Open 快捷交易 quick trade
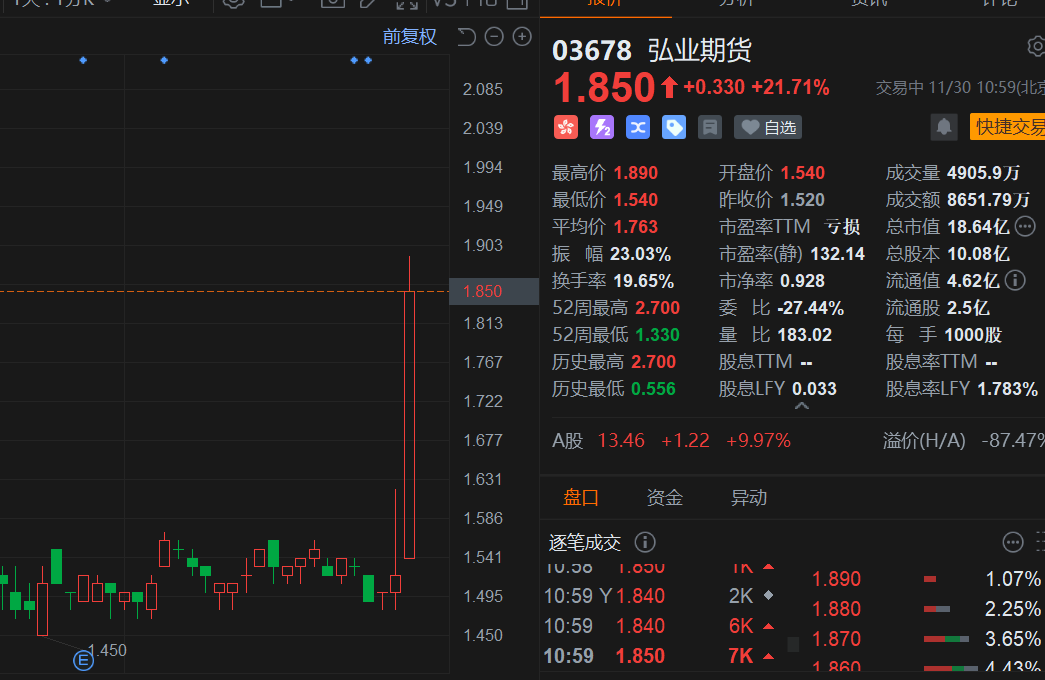 click(x=1008, y=127)
